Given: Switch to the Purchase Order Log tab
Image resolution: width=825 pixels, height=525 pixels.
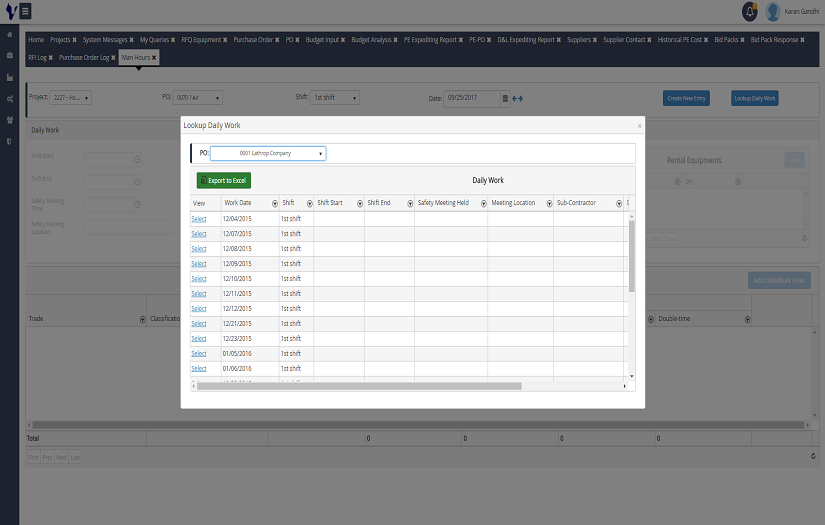Looking at the screenshot, I should pyautogui.click(x=84, y=58).
